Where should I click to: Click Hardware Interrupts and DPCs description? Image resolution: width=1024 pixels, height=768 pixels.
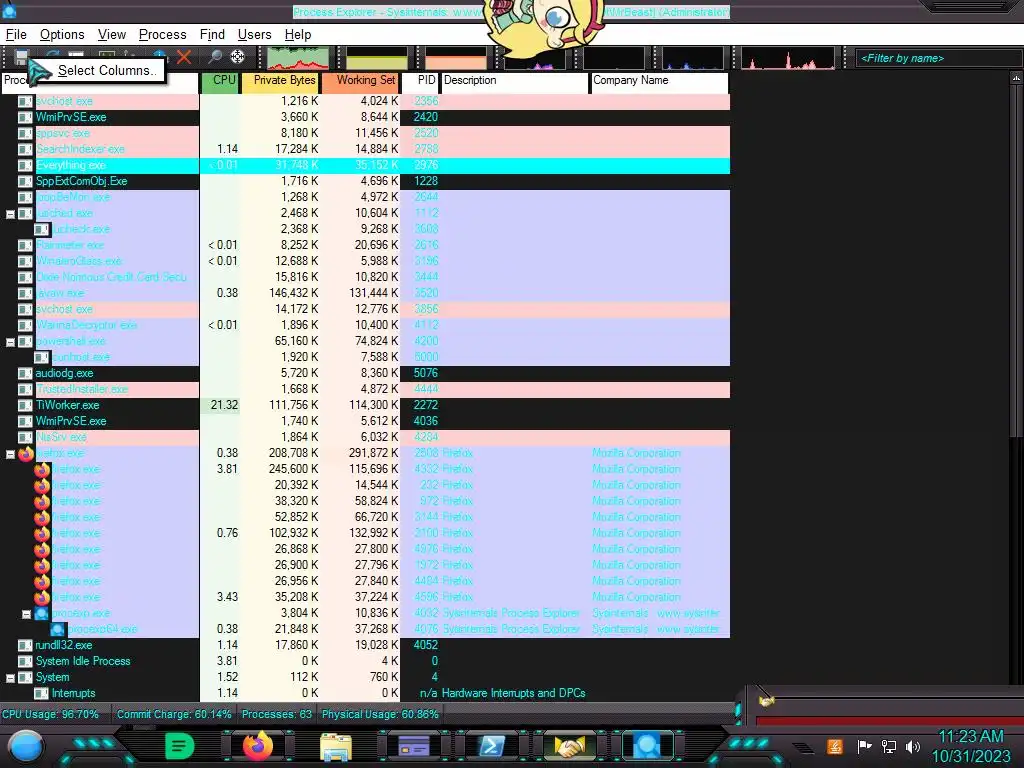(x=513, y=693)
